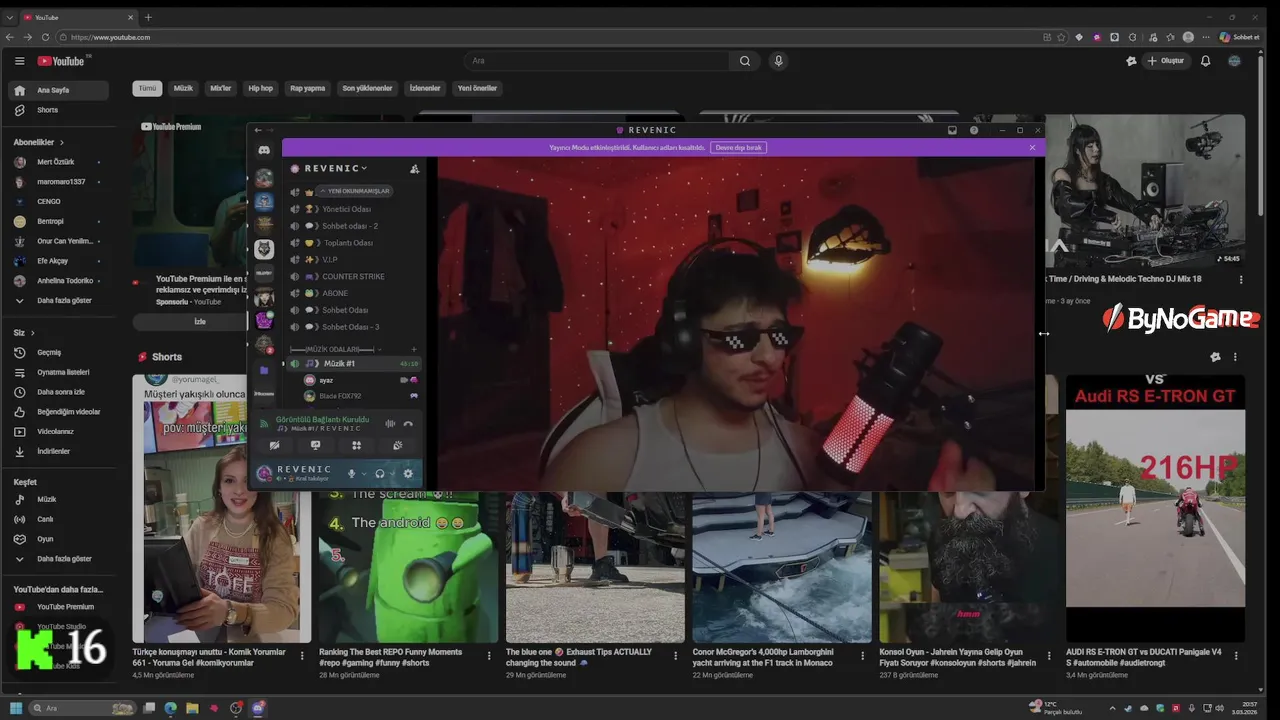Open YouTube hamburger guide menu

point(19,61)
